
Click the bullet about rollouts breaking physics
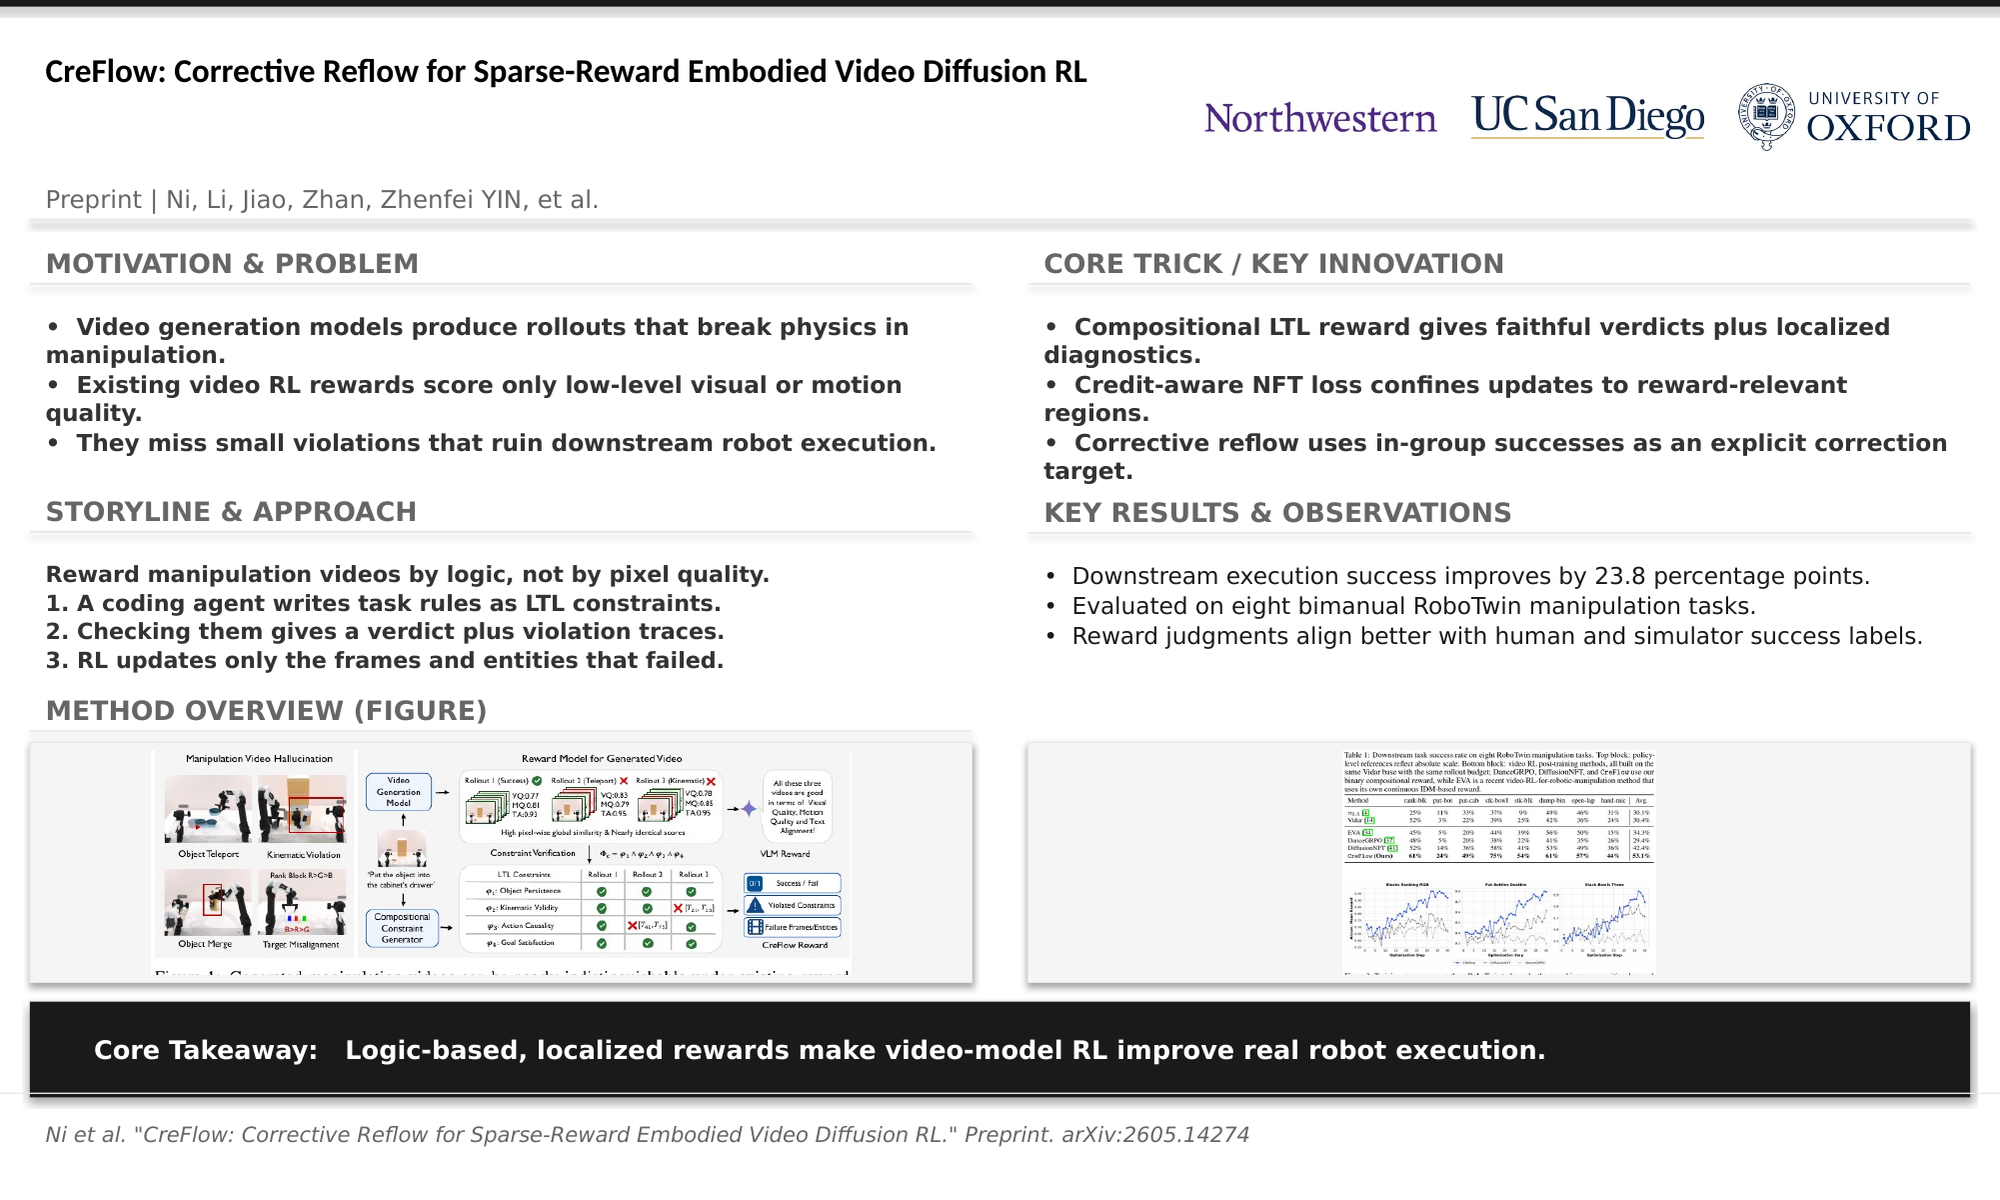pyautogui.click(x=478, y=341)
